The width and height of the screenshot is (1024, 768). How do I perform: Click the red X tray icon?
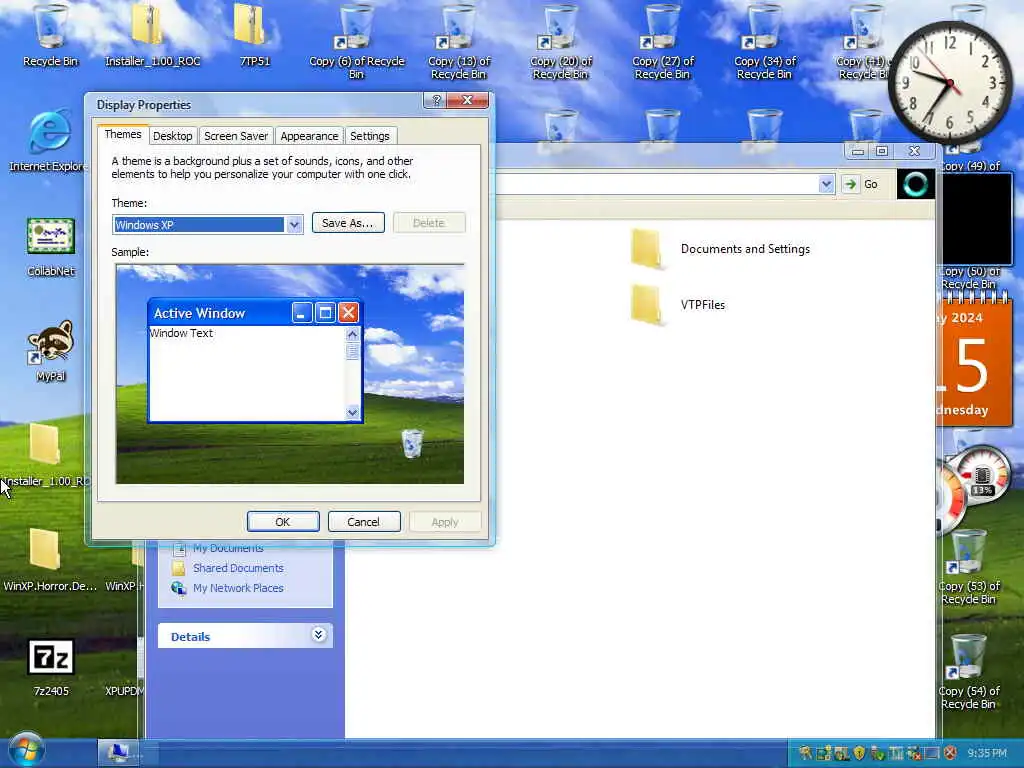coord(950,753)
